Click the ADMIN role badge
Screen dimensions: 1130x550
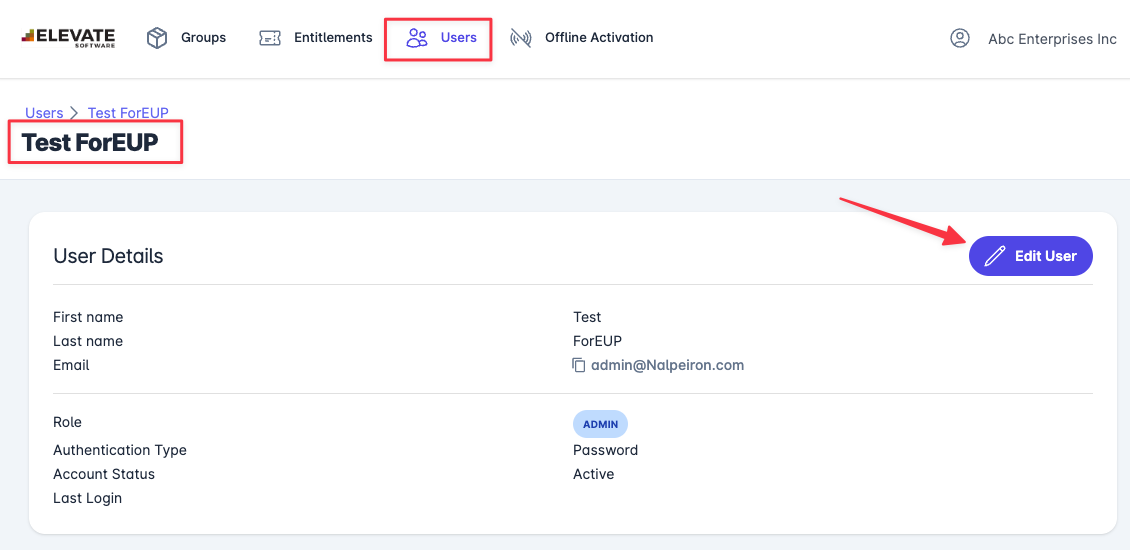pos(600,424)
